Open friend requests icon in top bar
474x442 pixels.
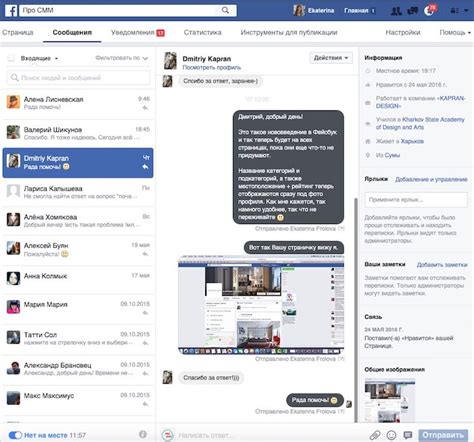(x=396, y=11)
